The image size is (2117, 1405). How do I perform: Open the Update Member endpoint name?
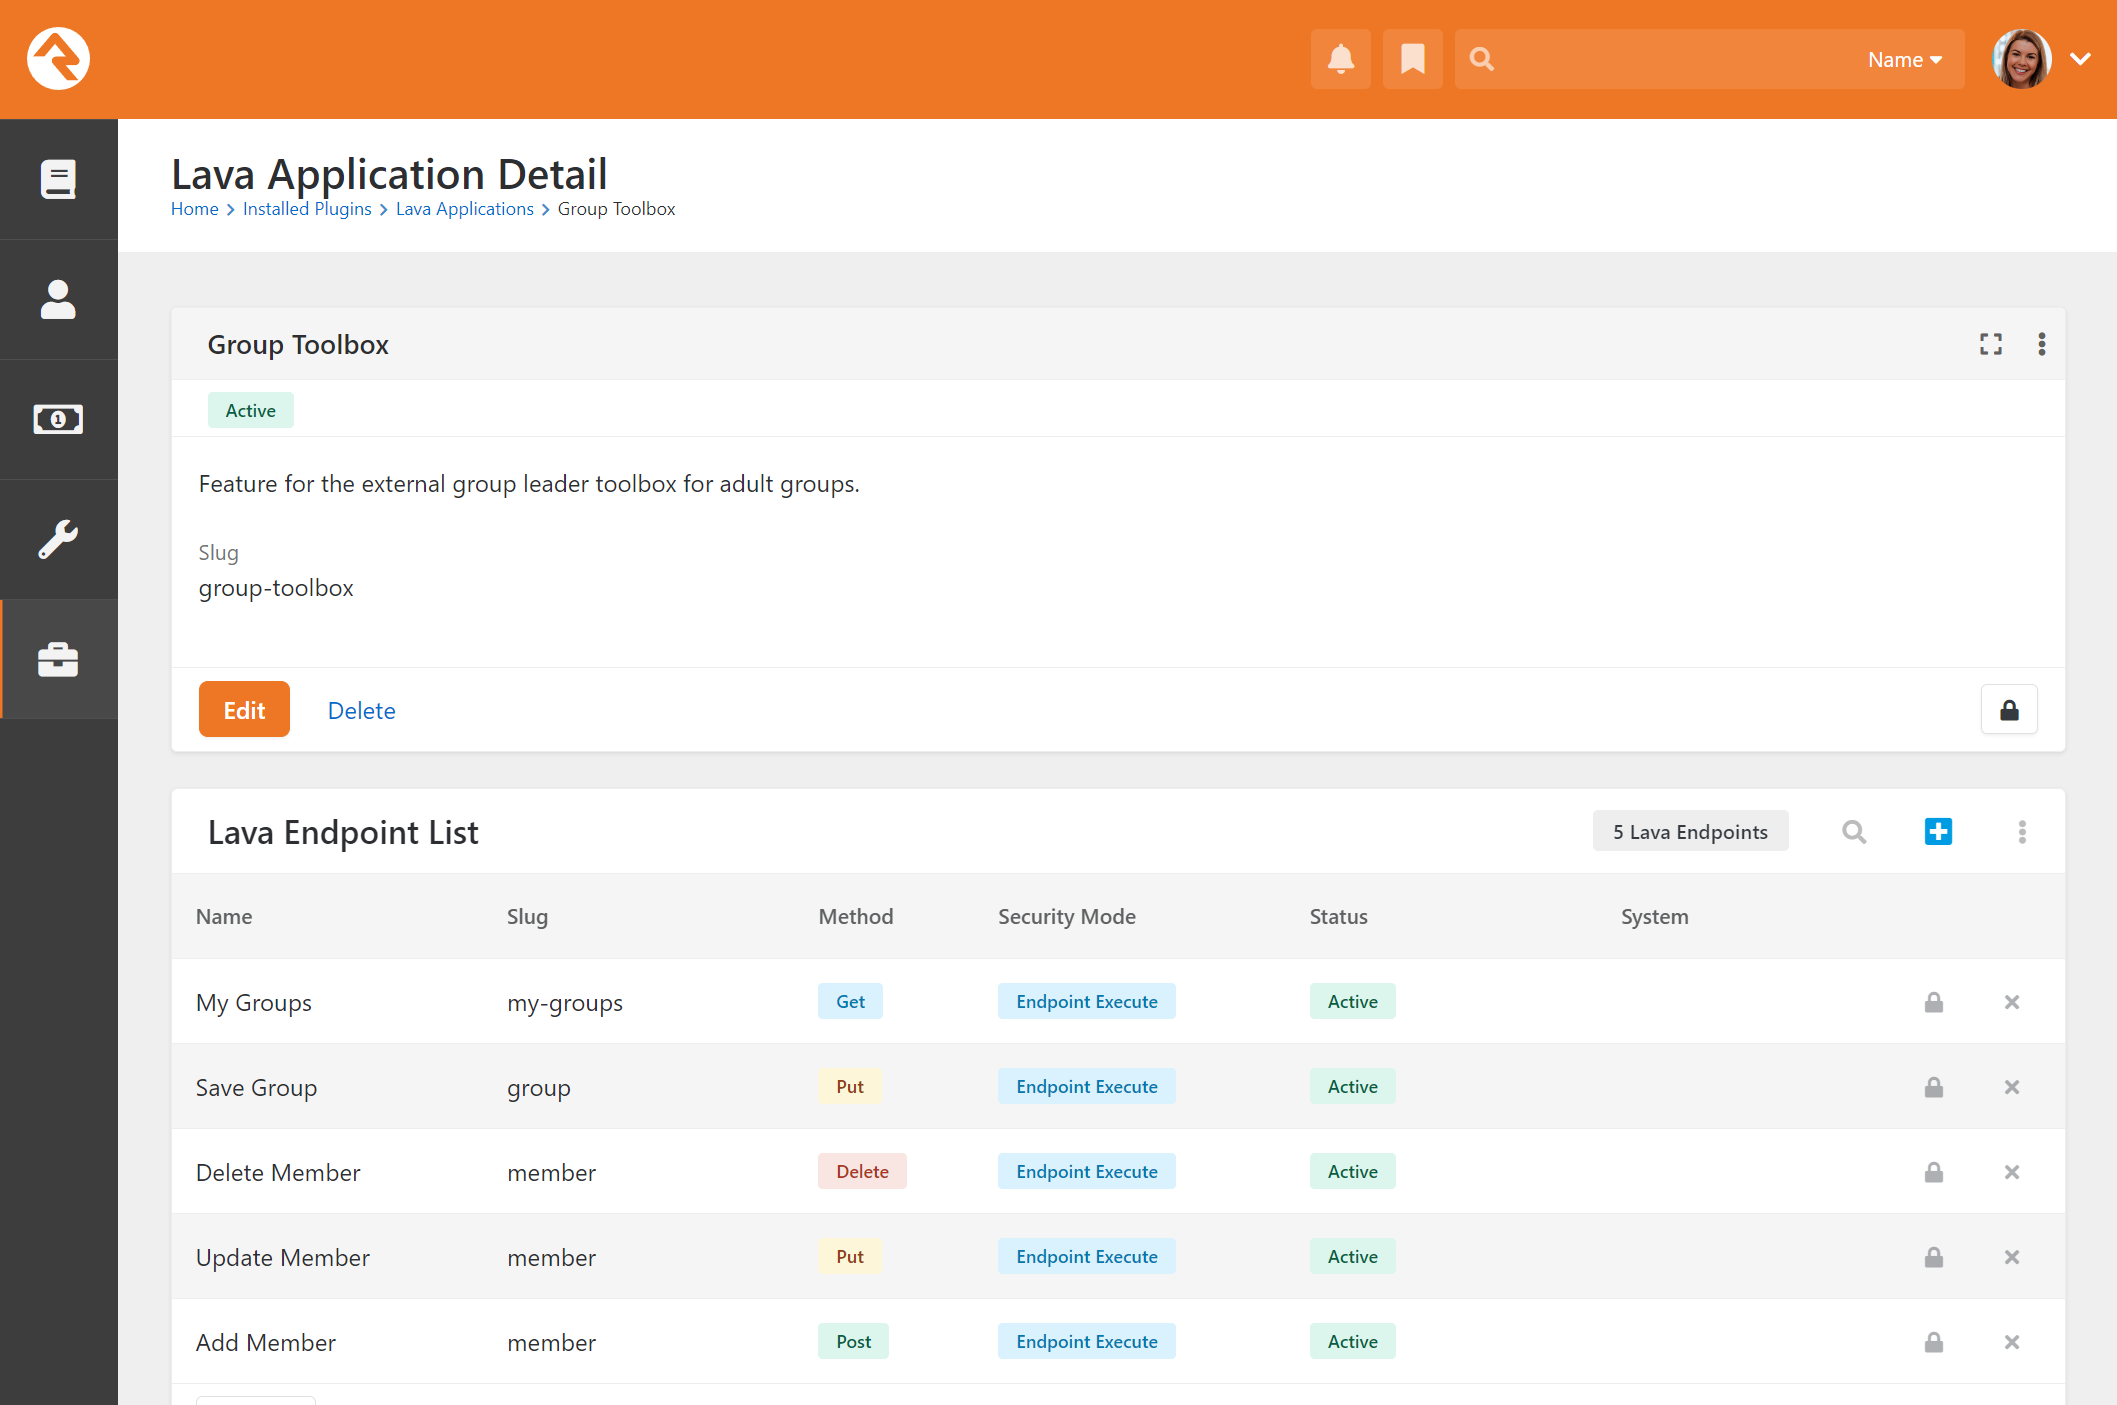click(x=283, y=1257)
